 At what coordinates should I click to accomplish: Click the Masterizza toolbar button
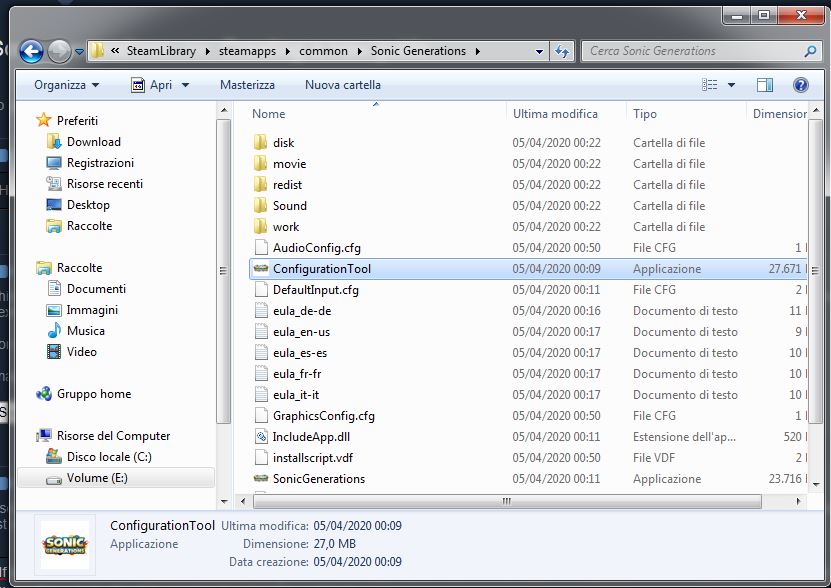point(247,85)
